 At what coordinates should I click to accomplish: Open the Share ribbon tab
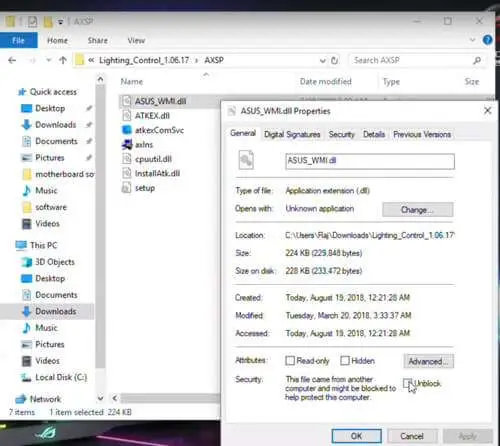click(98, 40)
